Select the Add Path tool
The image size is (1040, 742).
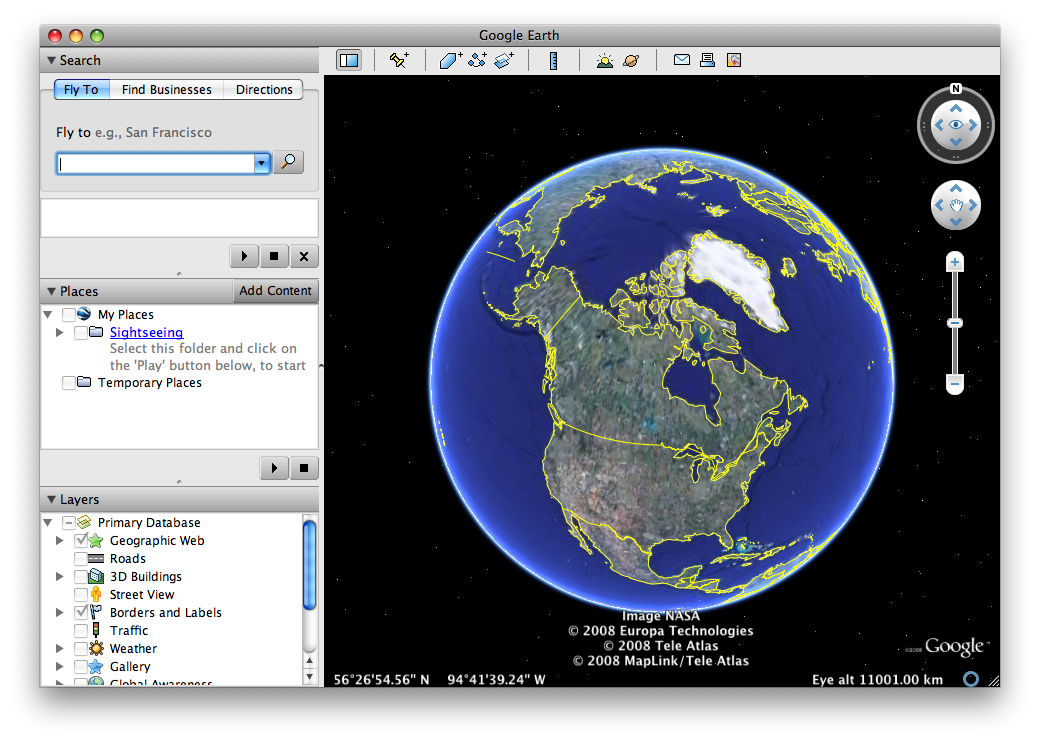pyautogui.click(x=477, y=60)
